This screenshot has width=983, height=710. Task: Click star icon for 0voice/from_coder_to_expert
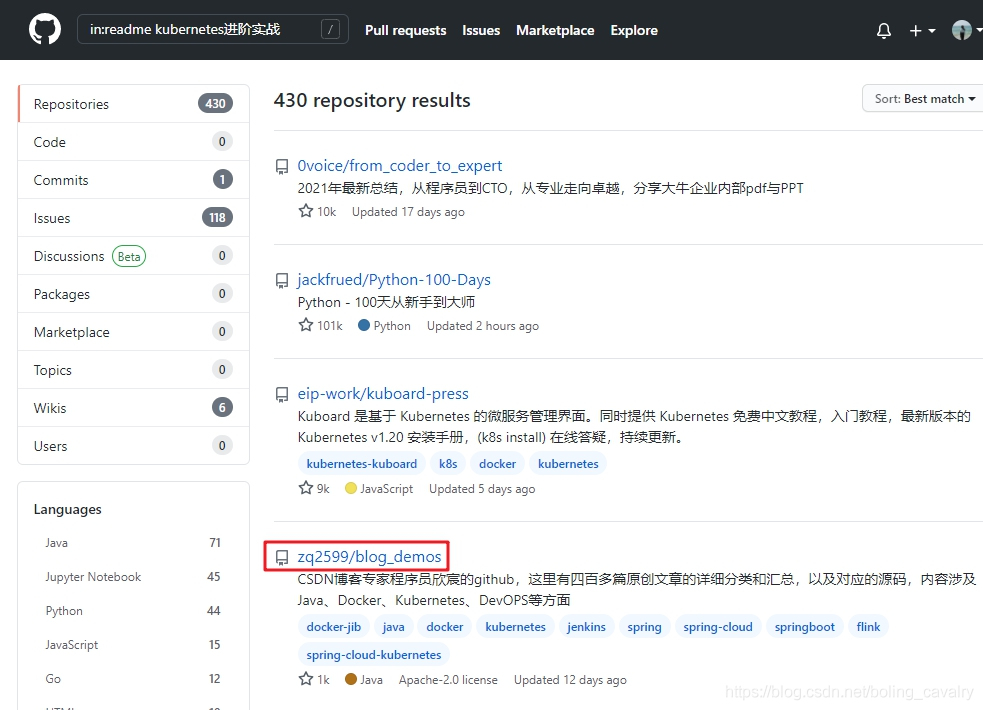pyautogui.click(x=305, y=211)
